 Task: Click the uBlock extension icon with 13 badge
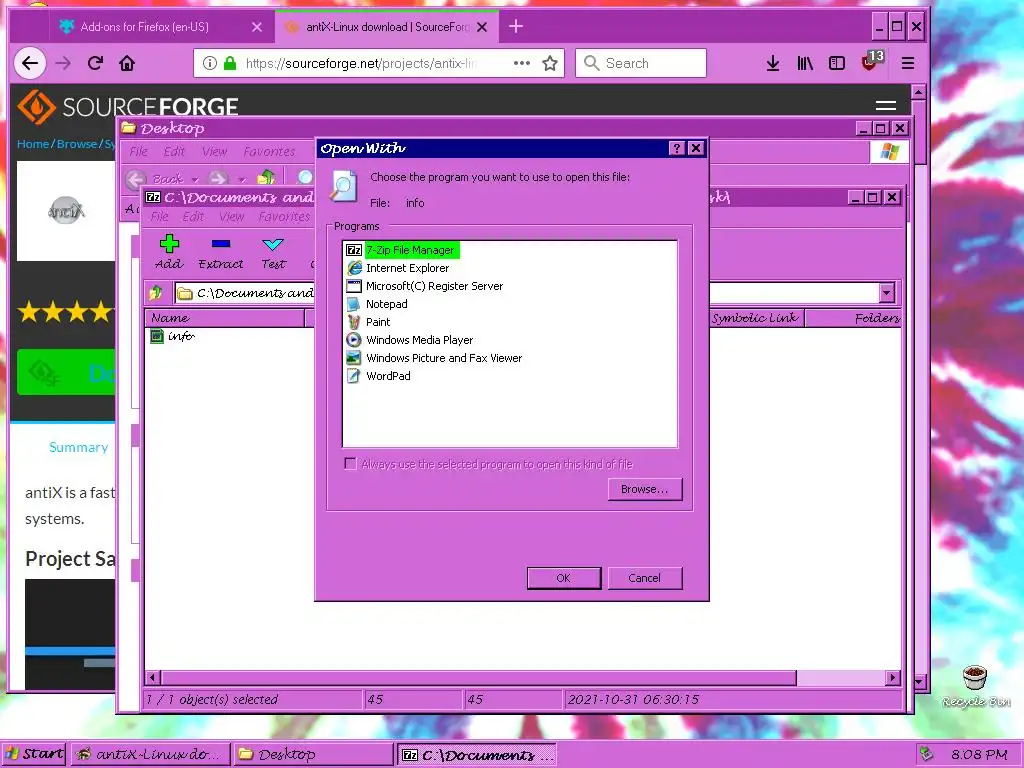(872, 61)
